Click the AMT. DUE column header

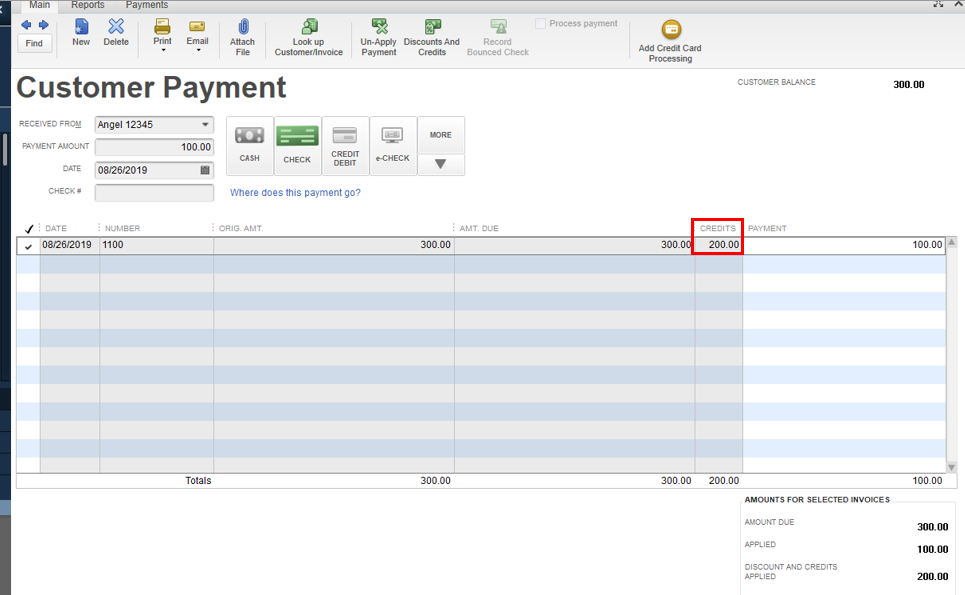pos(479,228)
